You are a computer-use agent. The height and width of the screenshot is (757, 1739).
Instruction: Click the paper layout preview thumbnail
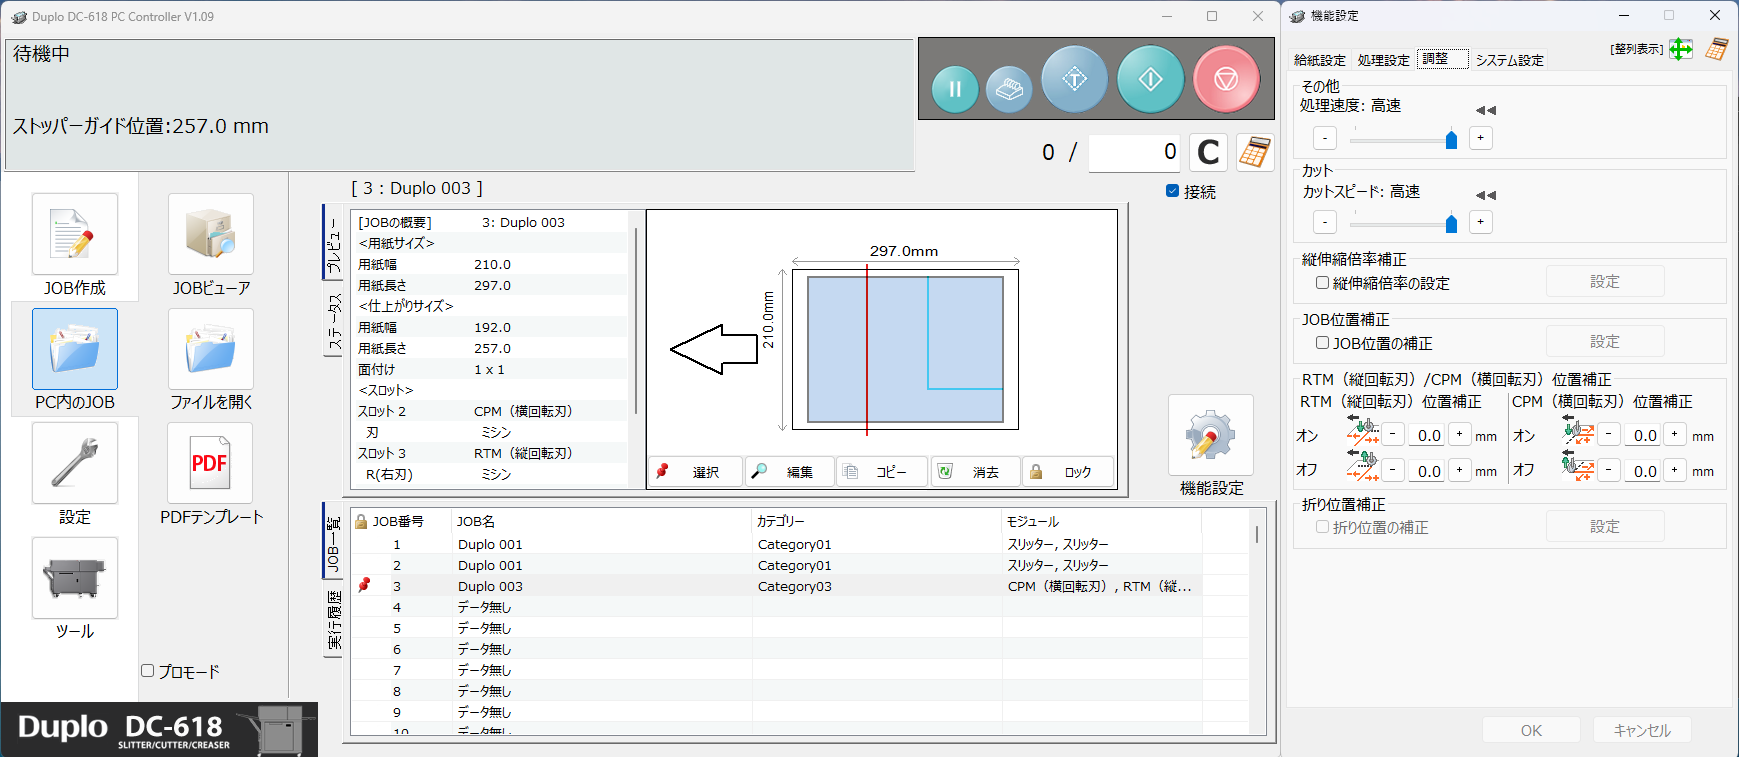pos(905,350)
